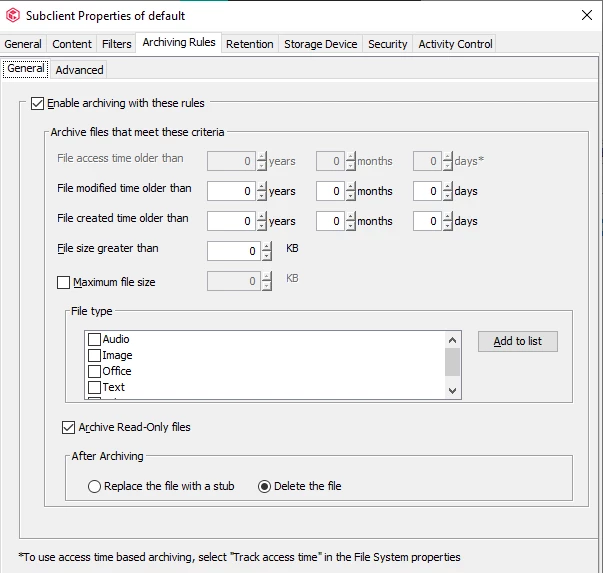Click the Add to list button
This screenshot has height=573, width=603.
click(517, 341)
